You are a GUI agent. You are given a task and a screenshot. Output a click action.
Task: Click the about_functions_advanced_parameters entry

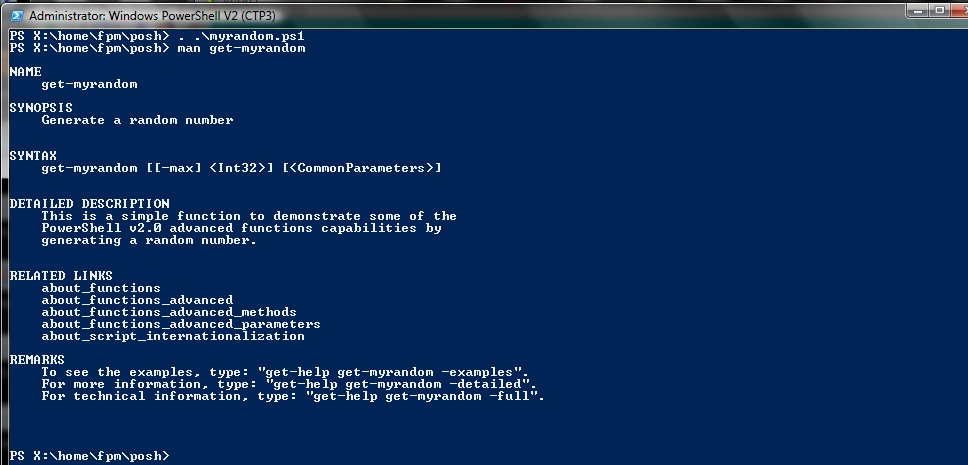point(181,324)
